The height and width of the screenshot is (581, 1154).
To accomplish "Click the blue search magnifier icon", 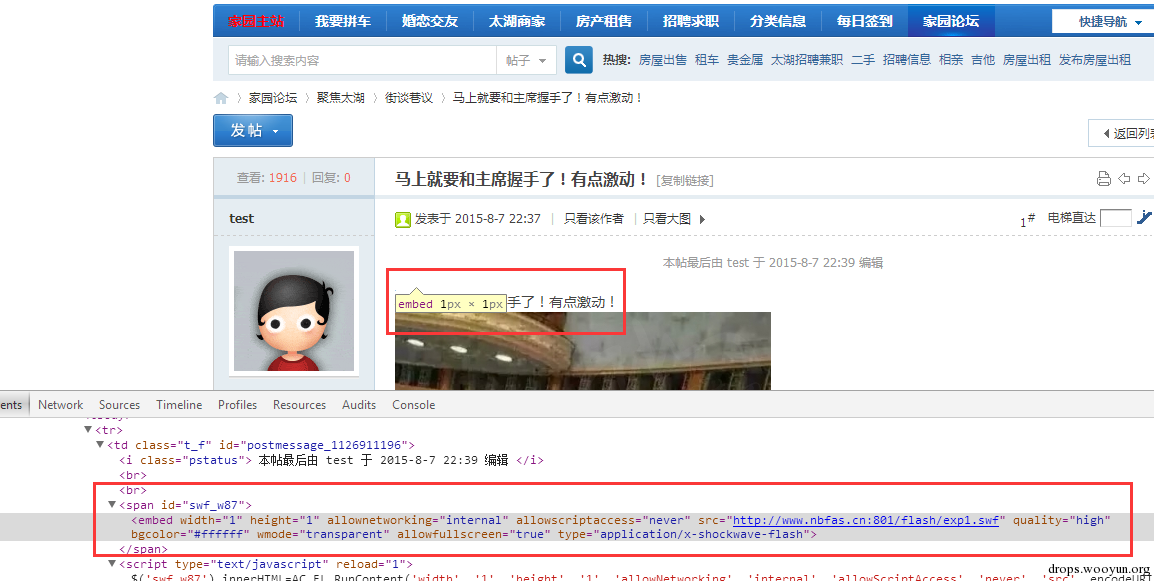I will [579, 60].
